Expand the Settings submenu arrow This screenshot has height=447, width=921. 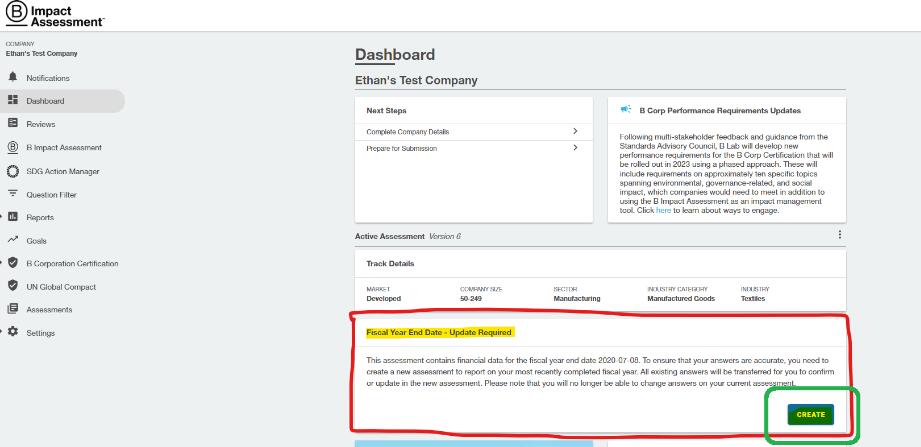(2, 332)
